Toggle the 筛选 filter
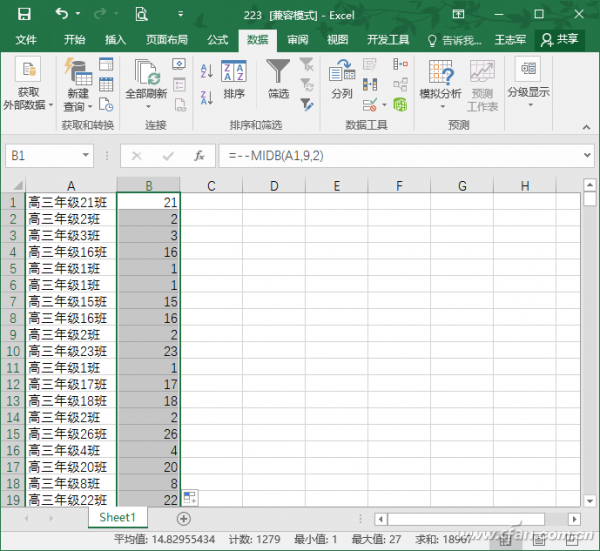This screenshot has width=600, height=551. pyautogui.click(x=278, y=79)
